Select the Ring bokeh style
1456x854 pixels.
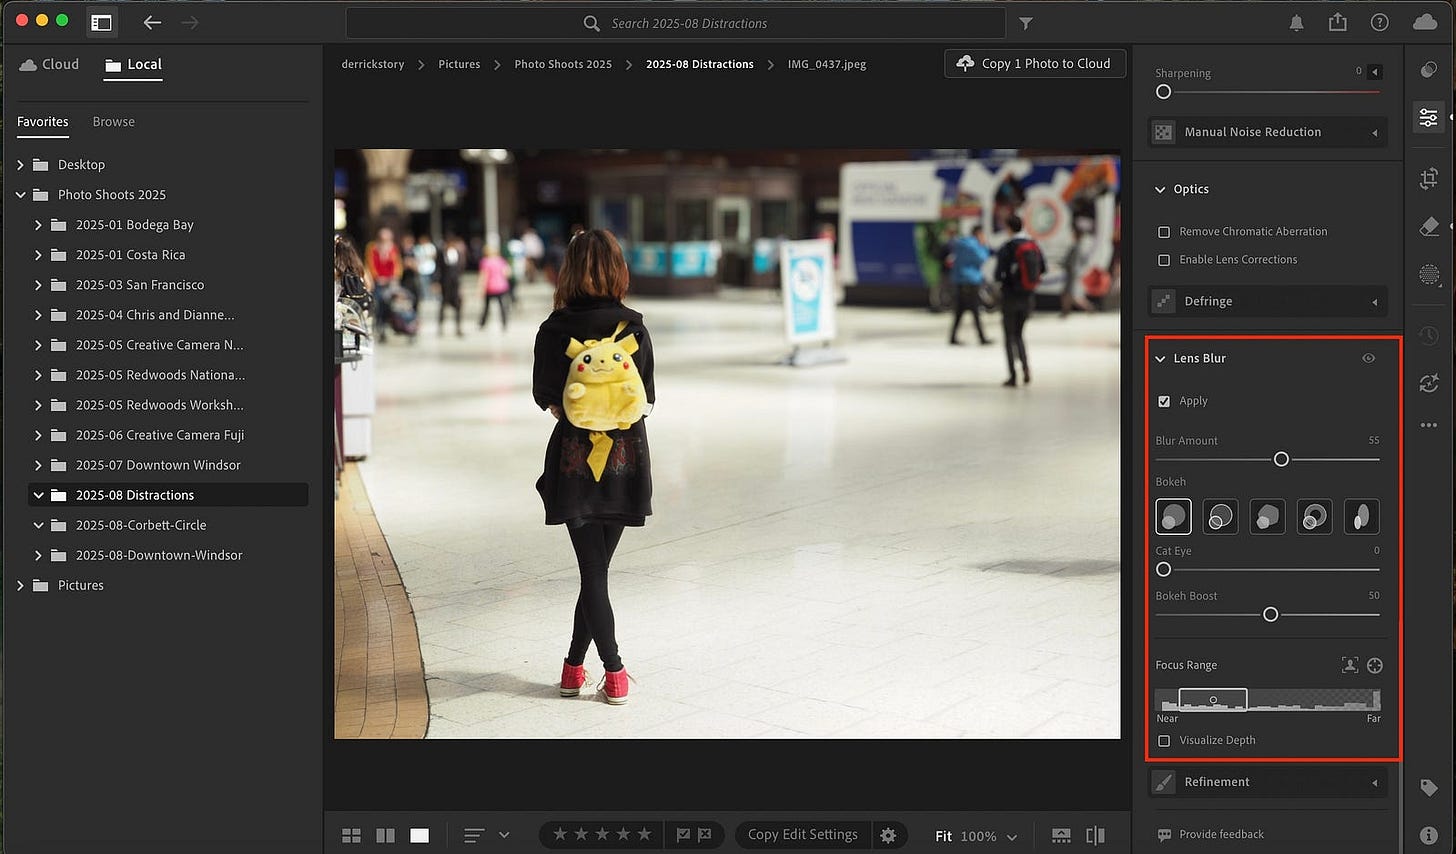[x=1314, y=517]
